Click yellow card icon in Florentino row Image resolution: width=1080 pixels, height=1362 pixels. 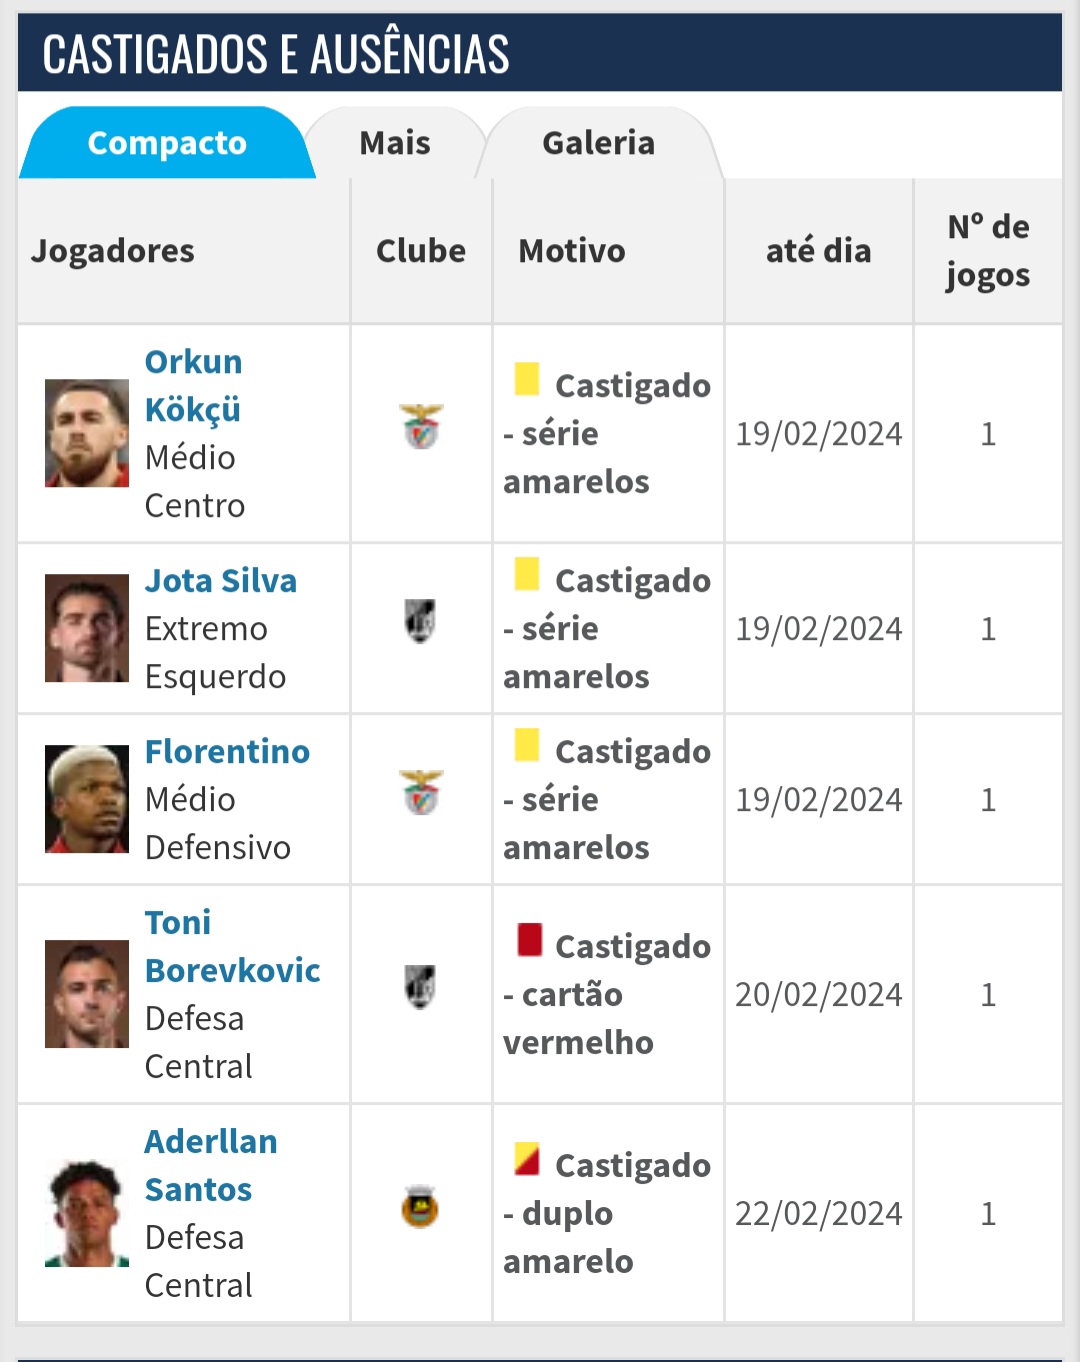coord(527,745)
